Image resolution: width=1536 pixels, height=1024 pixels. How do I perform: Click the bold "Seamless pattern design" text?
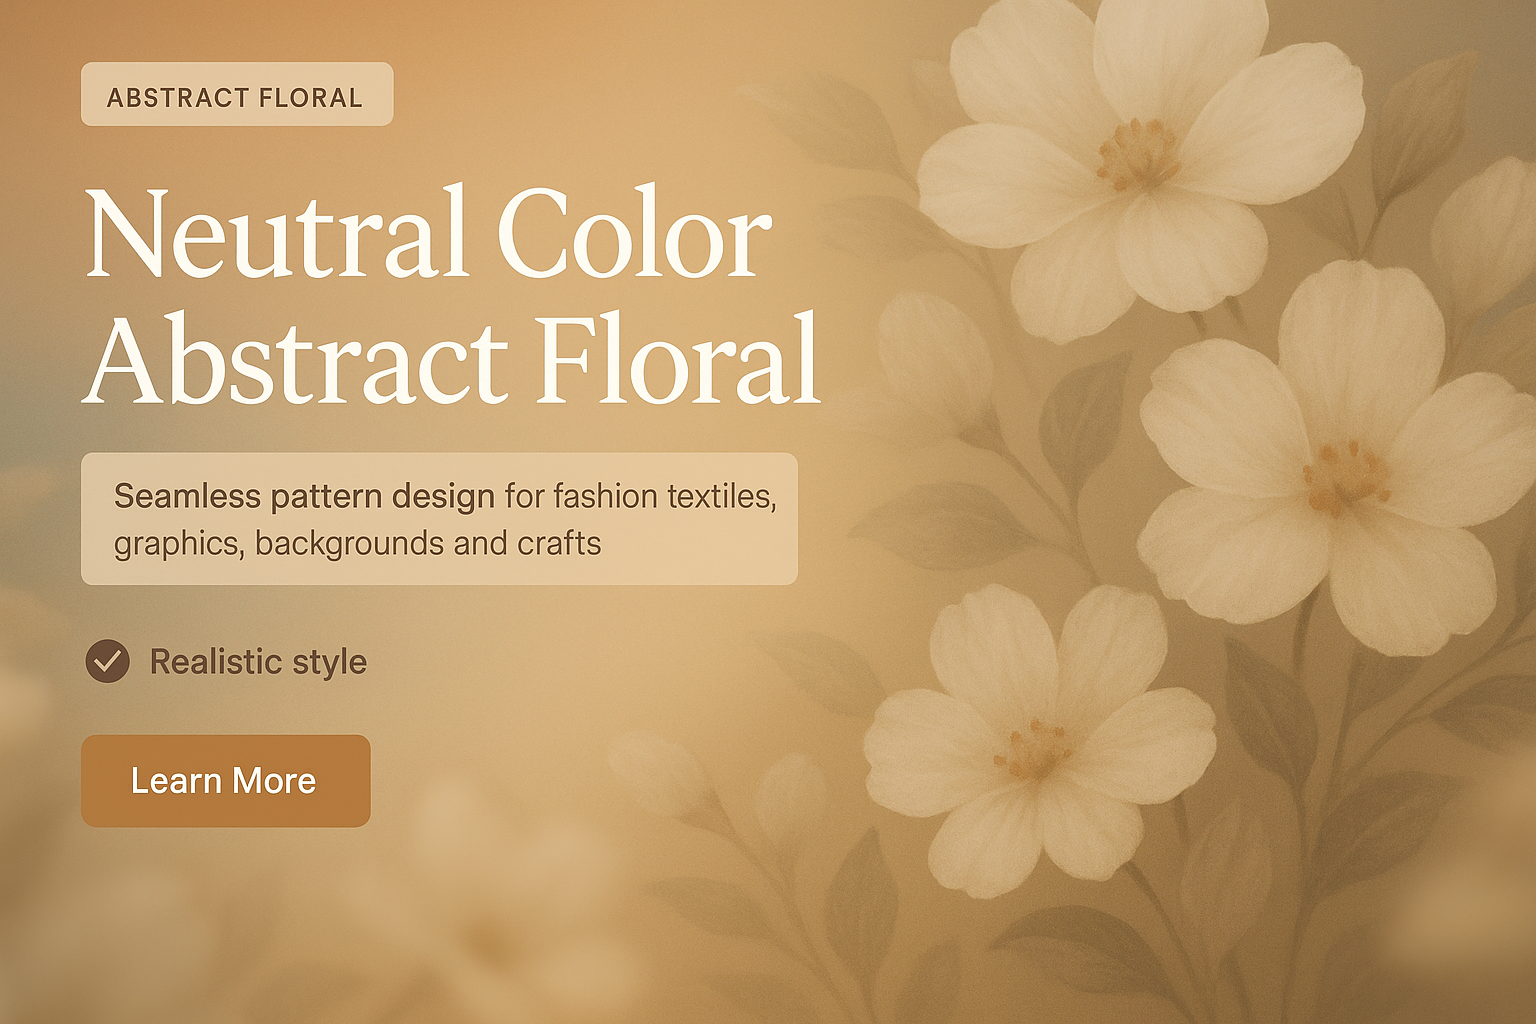pyautogui.click(x=304, y=496)
